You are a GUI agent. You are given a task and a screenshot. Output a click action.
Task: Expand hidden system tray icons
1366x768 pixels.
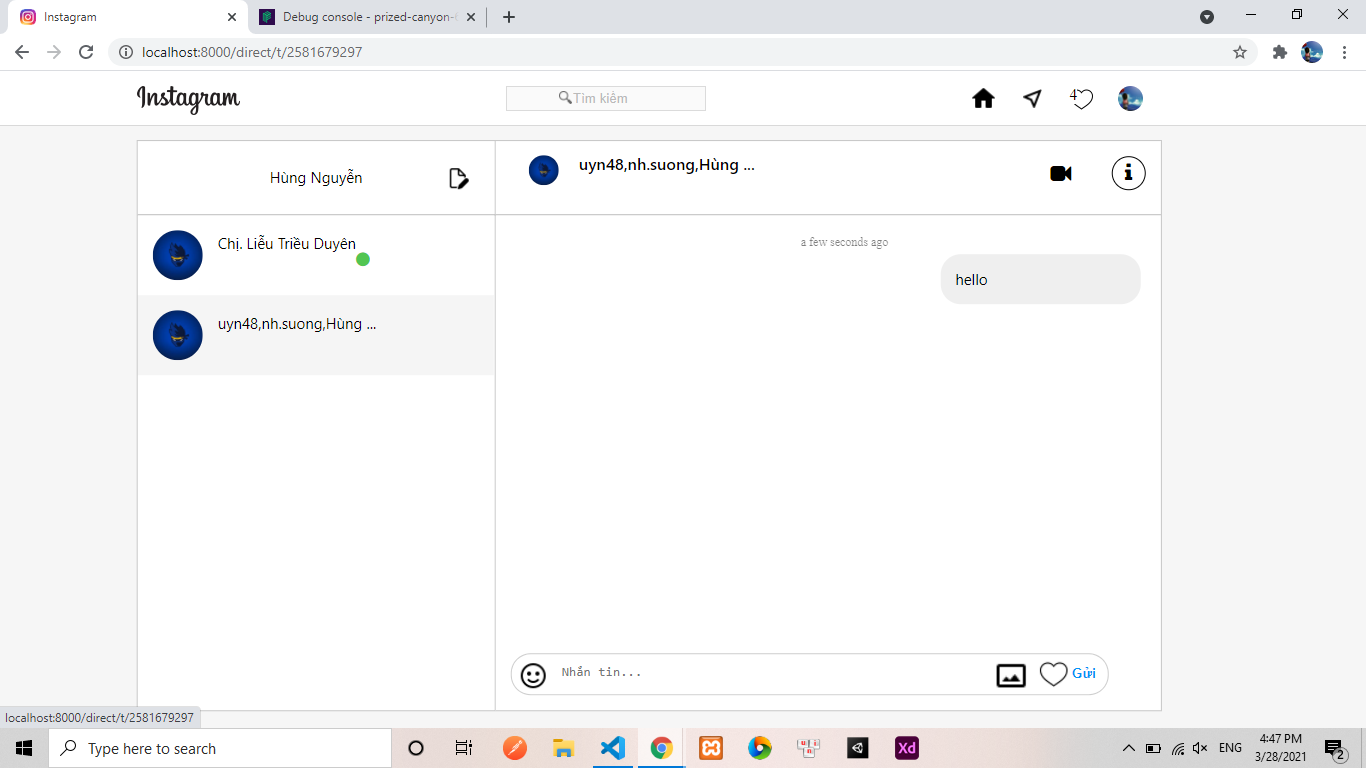coord(1128,748)
